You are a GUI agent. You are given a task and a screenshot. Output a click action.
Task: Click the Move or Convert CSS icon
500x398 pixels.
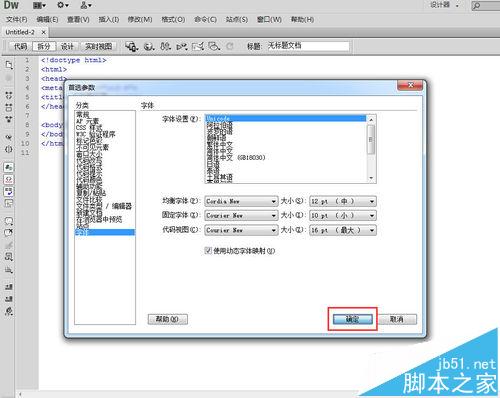[9, 270]
